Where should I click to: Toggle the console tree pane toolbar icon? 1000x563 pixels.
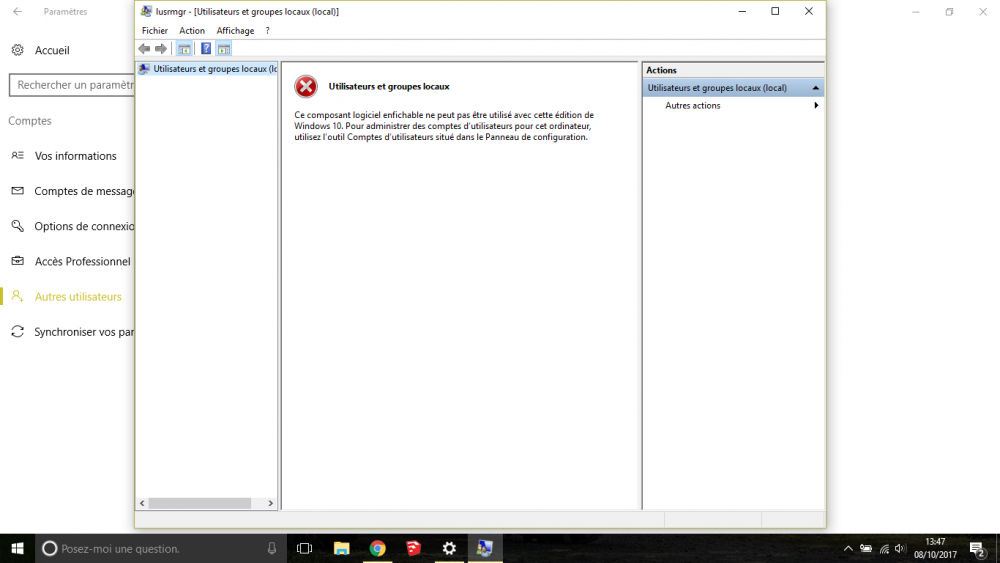(x=184, y=48)
